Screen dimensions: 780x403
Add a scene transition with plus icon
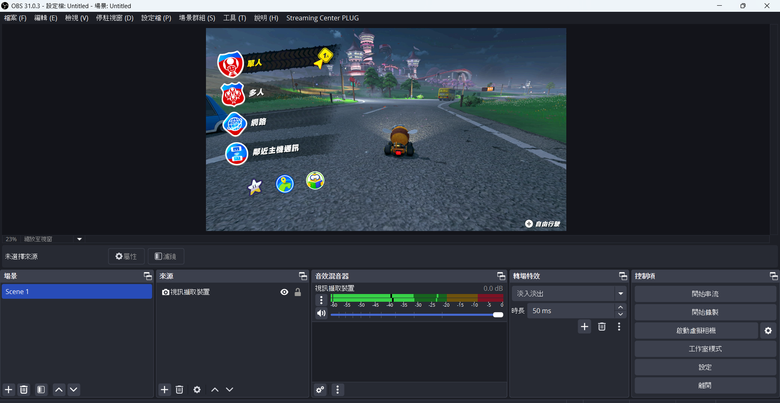pyautogui.click(x=585, y=327)
